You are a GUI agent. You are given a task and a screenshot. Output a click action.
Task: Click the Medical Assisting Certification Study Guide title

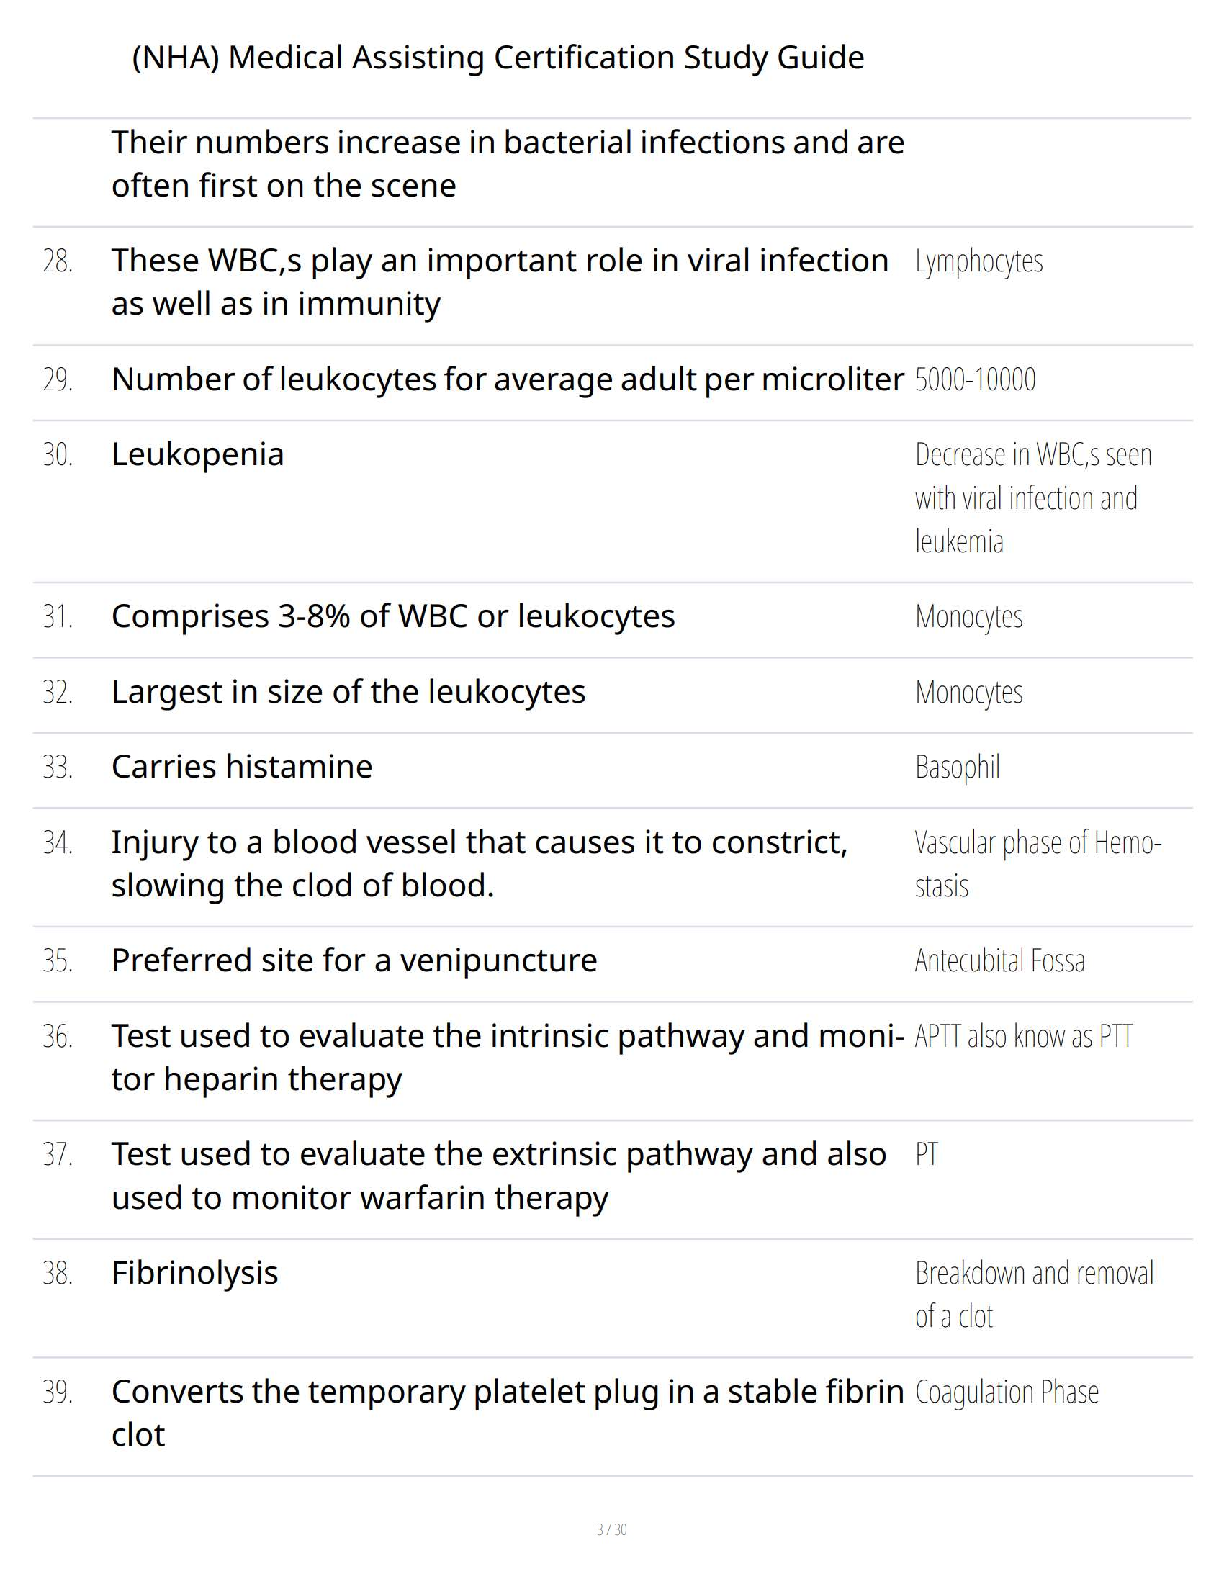pyautogui.click(x=498, y=58)
